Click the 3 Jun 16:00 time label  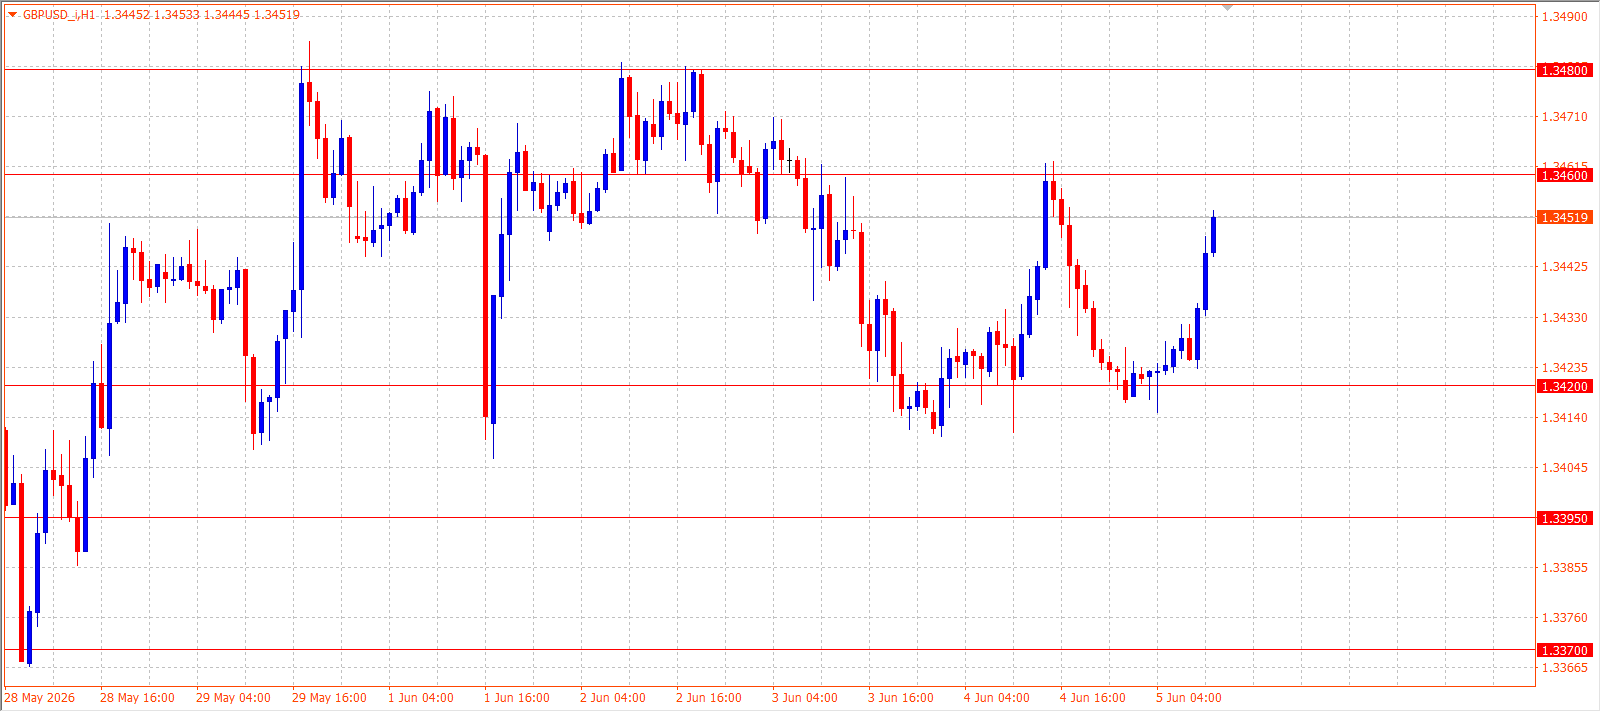coord(901,698)
